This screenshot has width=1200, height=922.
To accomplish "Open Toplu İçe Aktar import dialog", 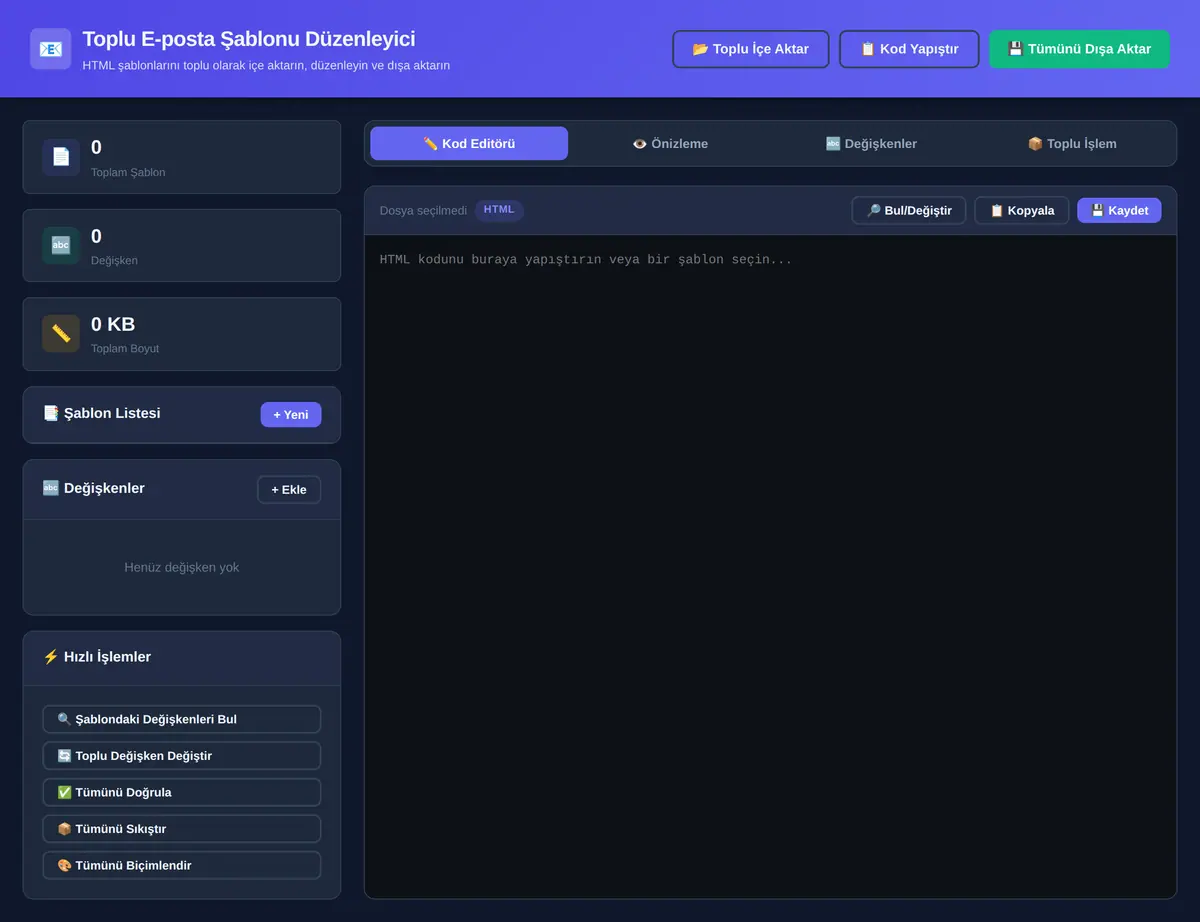I will click(x=750, y=49).
